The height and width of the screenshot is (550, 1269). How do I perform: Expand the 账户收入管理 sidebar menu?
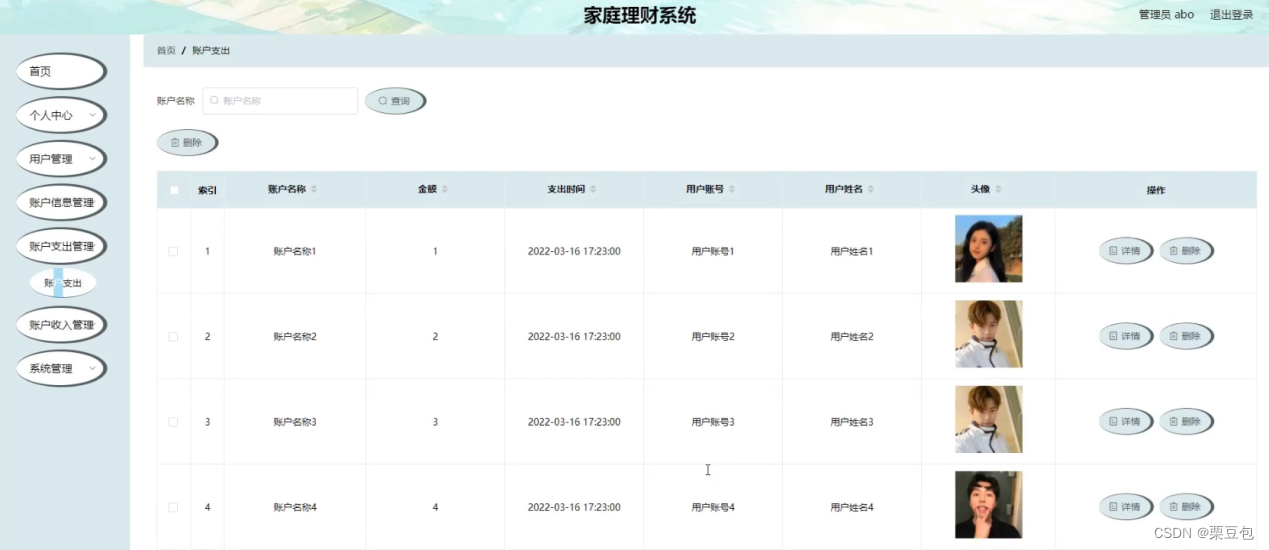tap(60, 325)
